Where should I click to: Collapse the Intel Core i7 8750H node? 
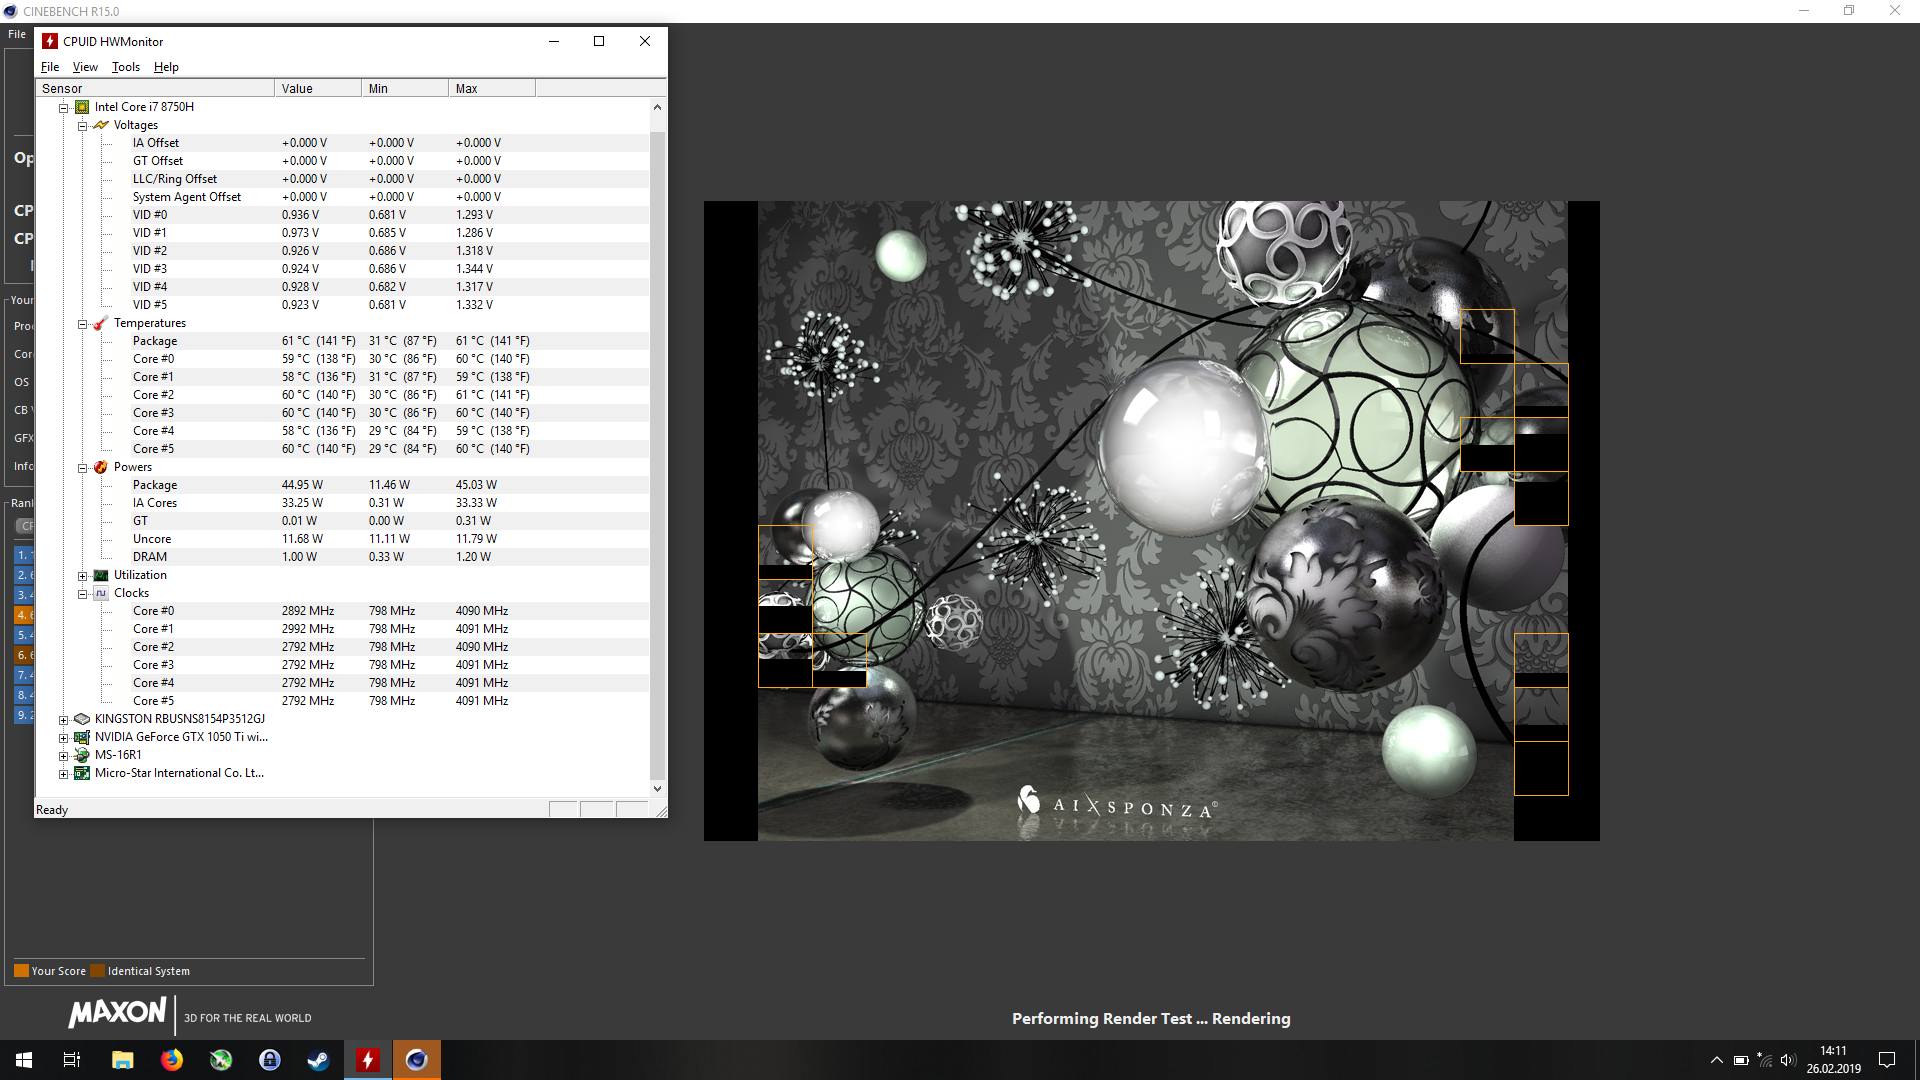(x=64, y=108)
